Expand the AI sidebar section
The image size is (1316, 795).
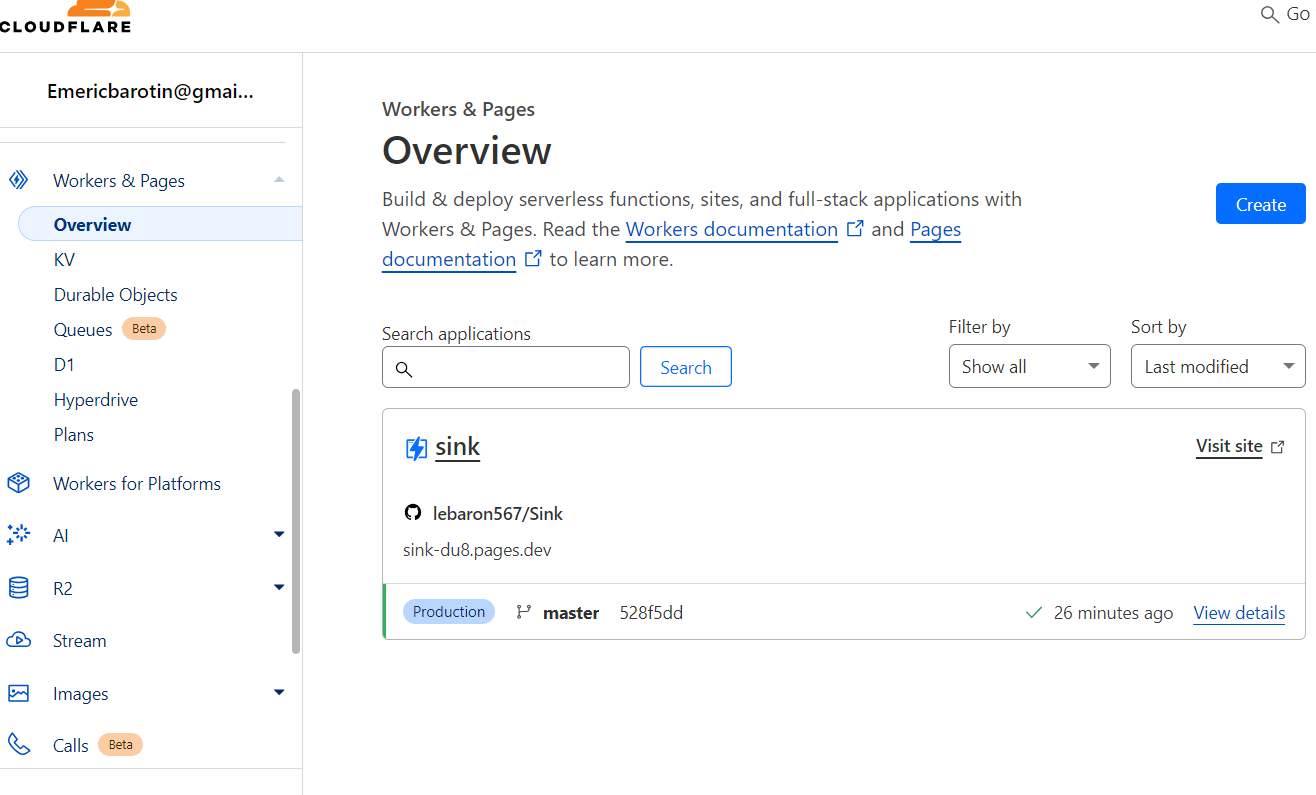click(279, 534)
